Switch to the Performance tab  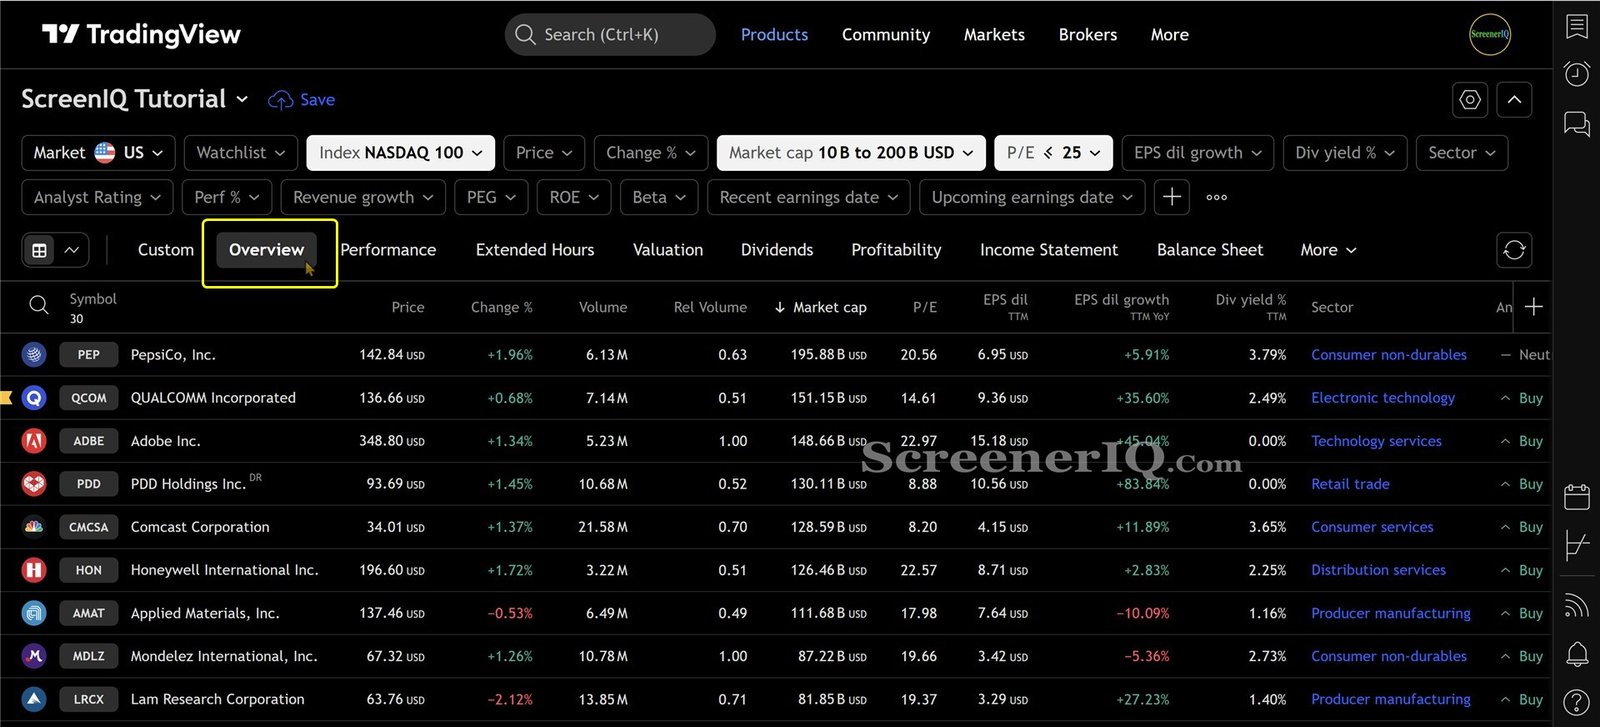point(388,250)
